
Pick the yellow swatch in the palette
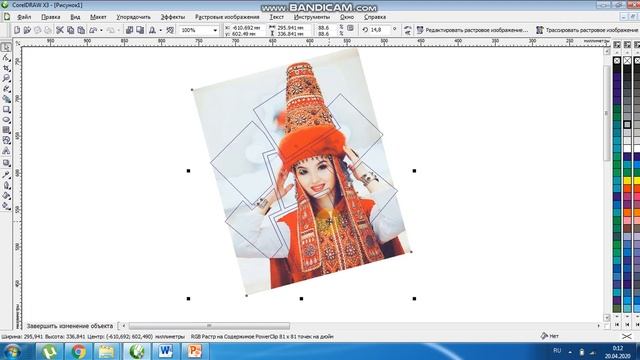point(627,180)
